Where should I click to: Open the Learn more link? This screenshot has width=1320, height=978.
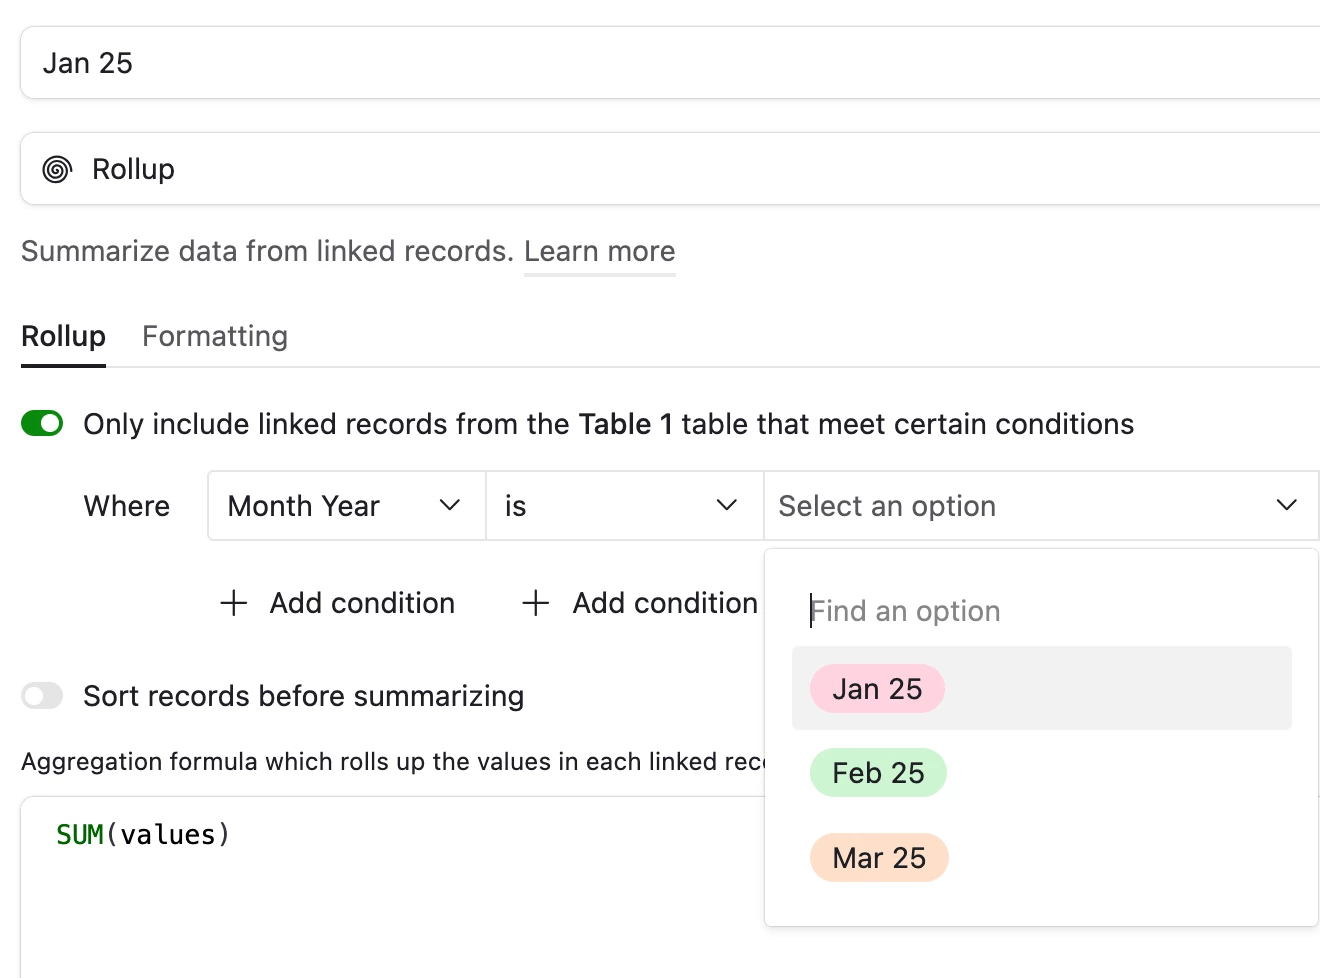click(x=600, y=251)
